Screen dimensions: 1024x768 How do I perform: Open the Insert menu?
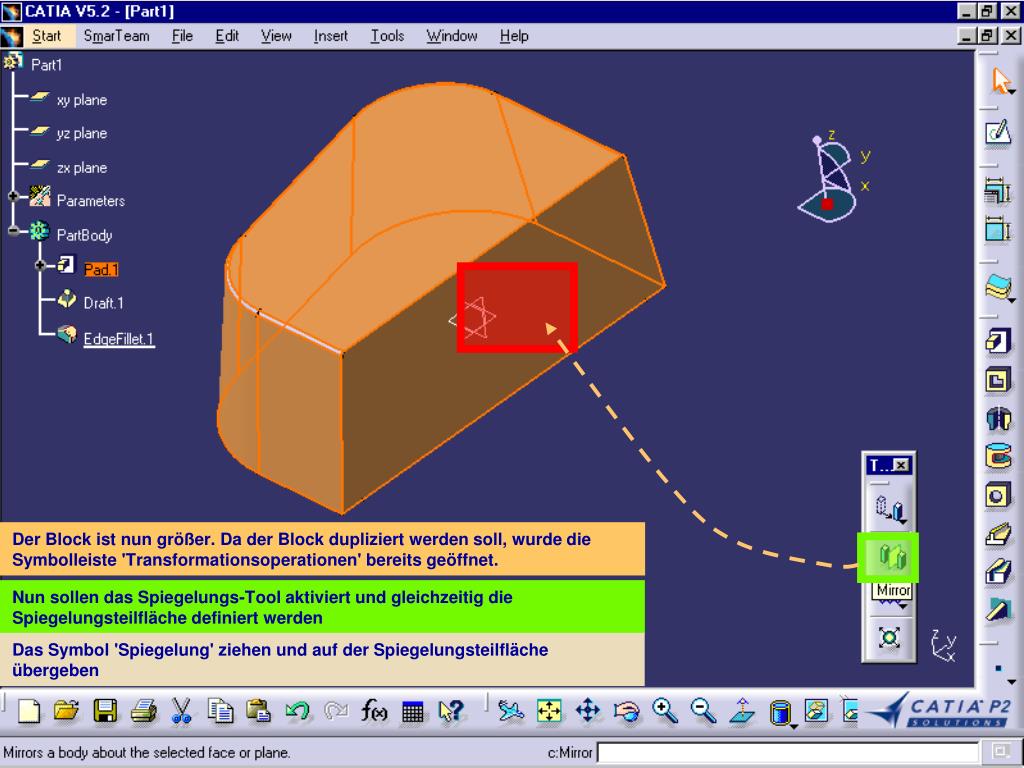(330, 36)
